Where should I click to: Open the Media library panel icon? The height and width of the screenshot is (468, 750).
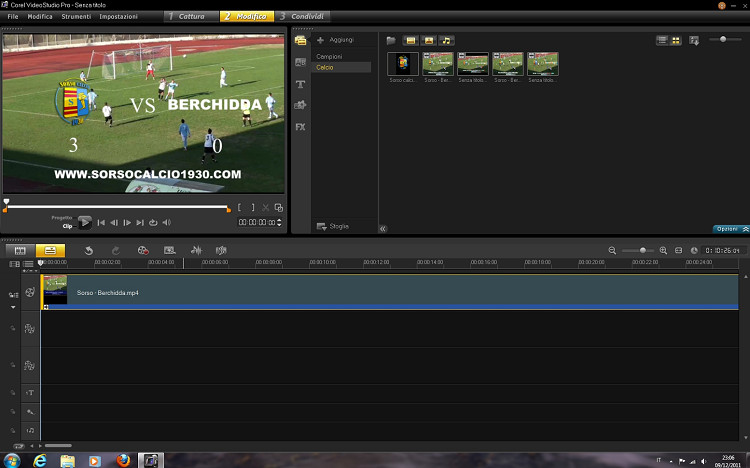[x=300, y=41]
